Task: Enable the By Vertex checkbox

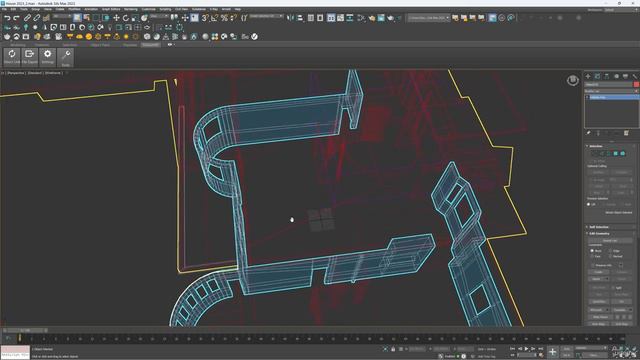Action: coord(591,161)
